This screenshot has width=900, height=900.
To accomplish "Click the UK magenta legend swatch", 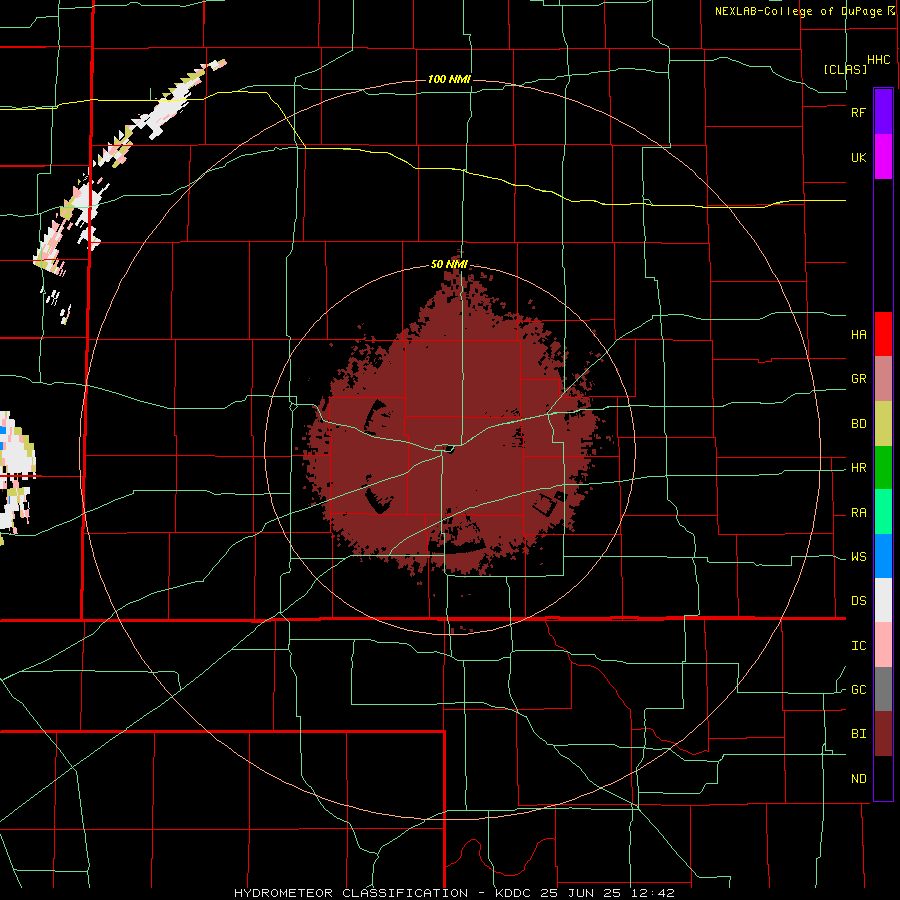I will pos(883,156).
